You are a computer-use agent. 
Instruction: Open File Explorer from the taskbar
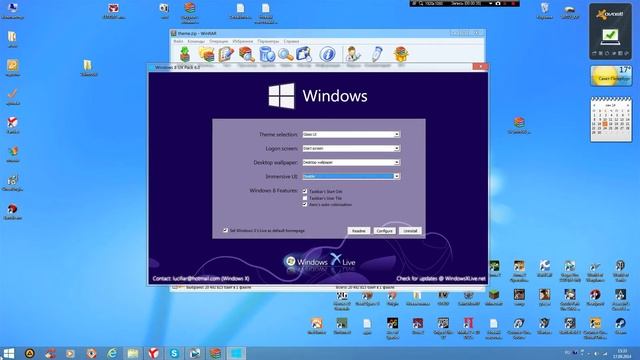tap(133, 353)
